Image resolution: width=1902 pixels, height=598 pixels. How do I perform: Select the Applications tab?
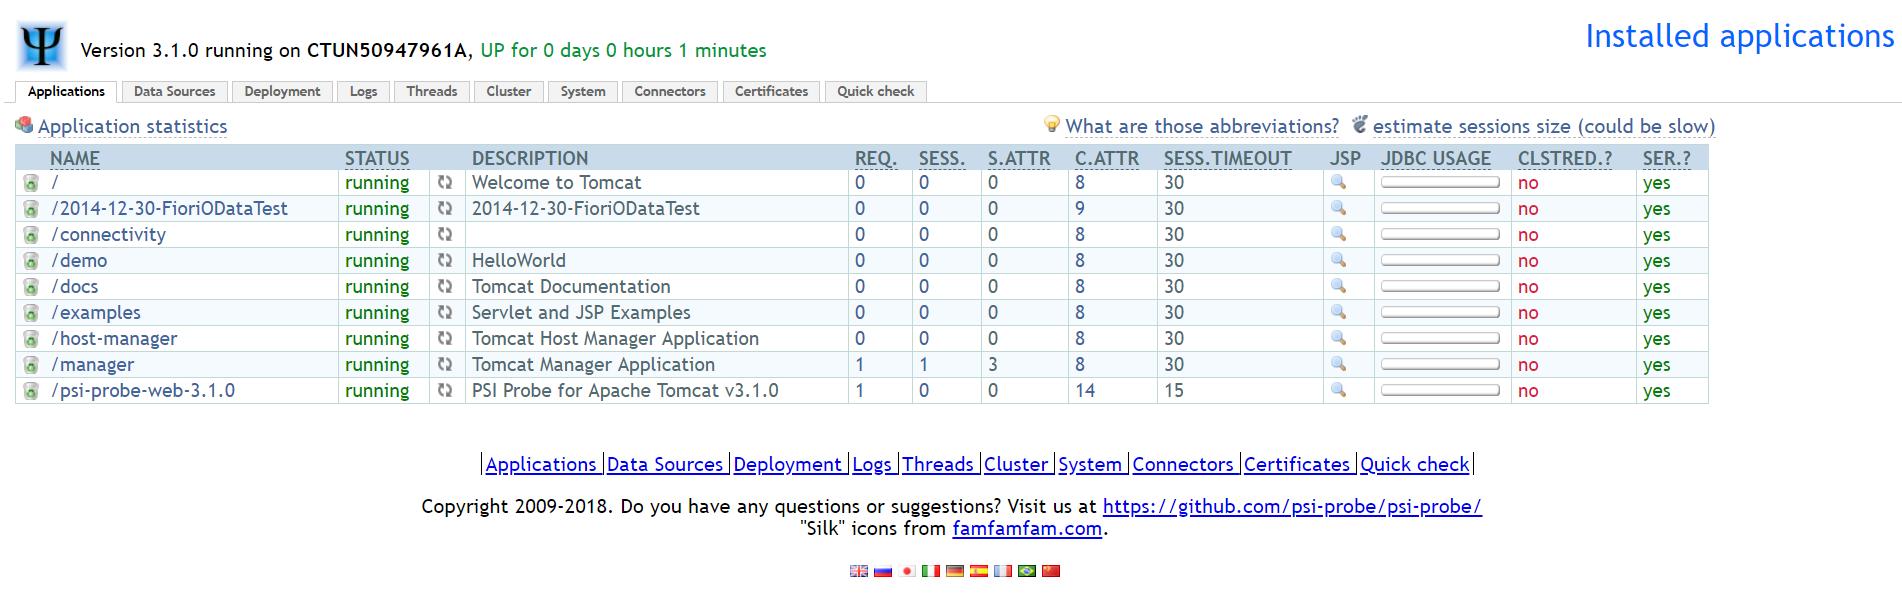tap(66, 91)
